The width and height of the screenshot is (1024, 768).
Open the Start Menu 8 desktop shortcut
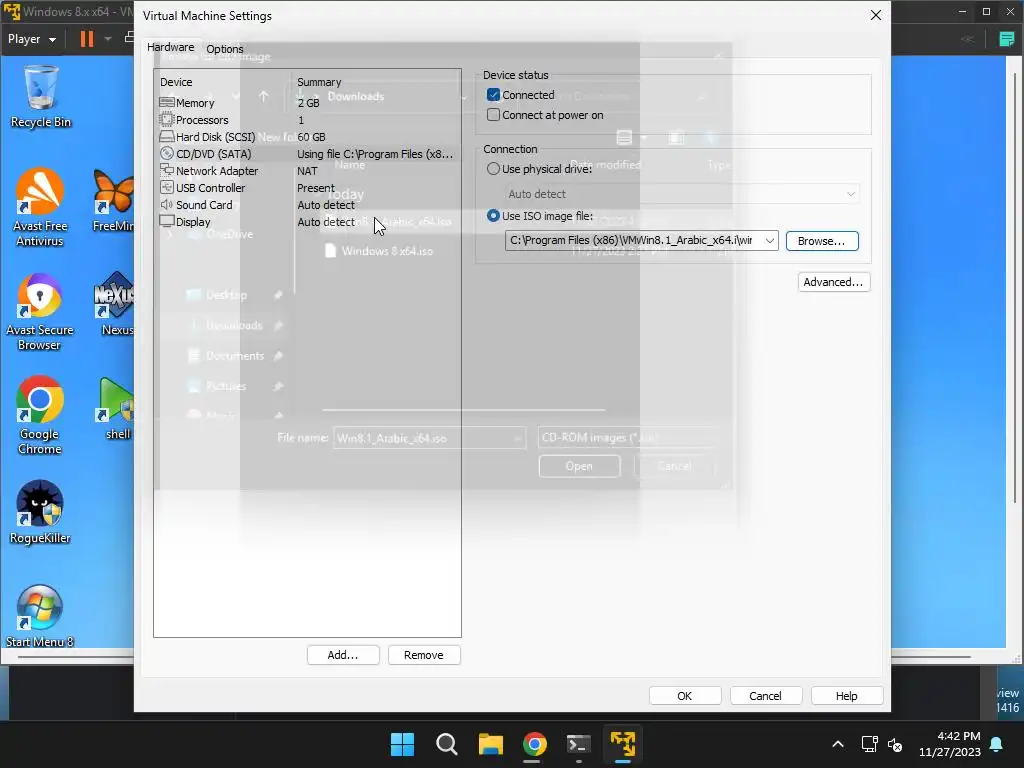[40, 616]
